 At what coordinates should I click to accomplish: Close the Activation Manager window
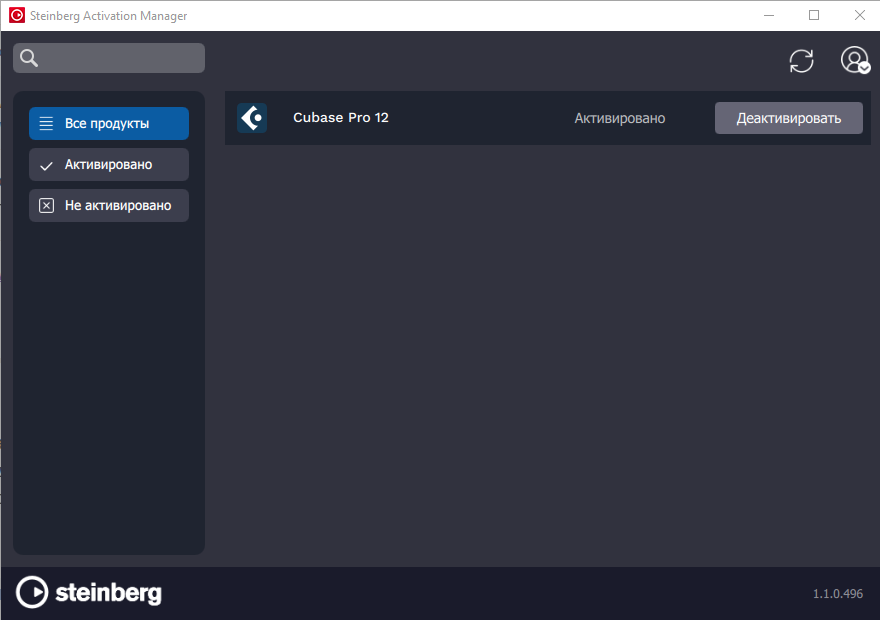tap(860, 15)
